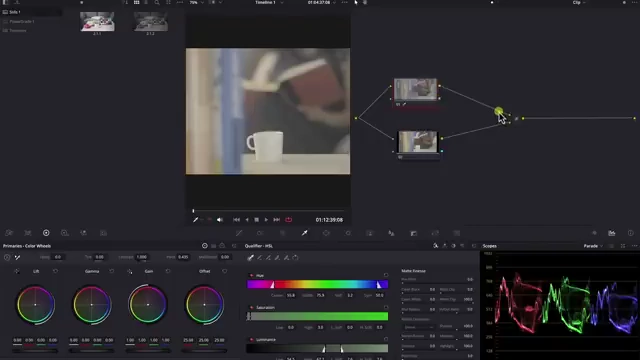Open the Power Window palette icon

coord(326,233)
